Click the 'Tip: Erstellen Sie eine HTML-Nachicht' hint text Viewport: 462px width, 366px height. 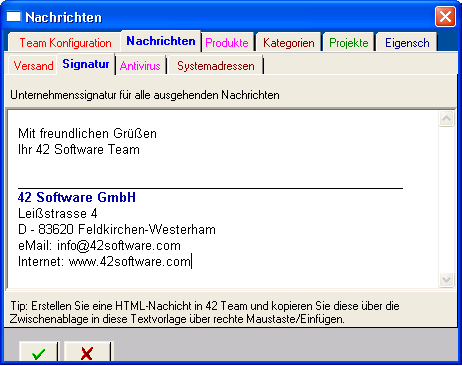205,312
